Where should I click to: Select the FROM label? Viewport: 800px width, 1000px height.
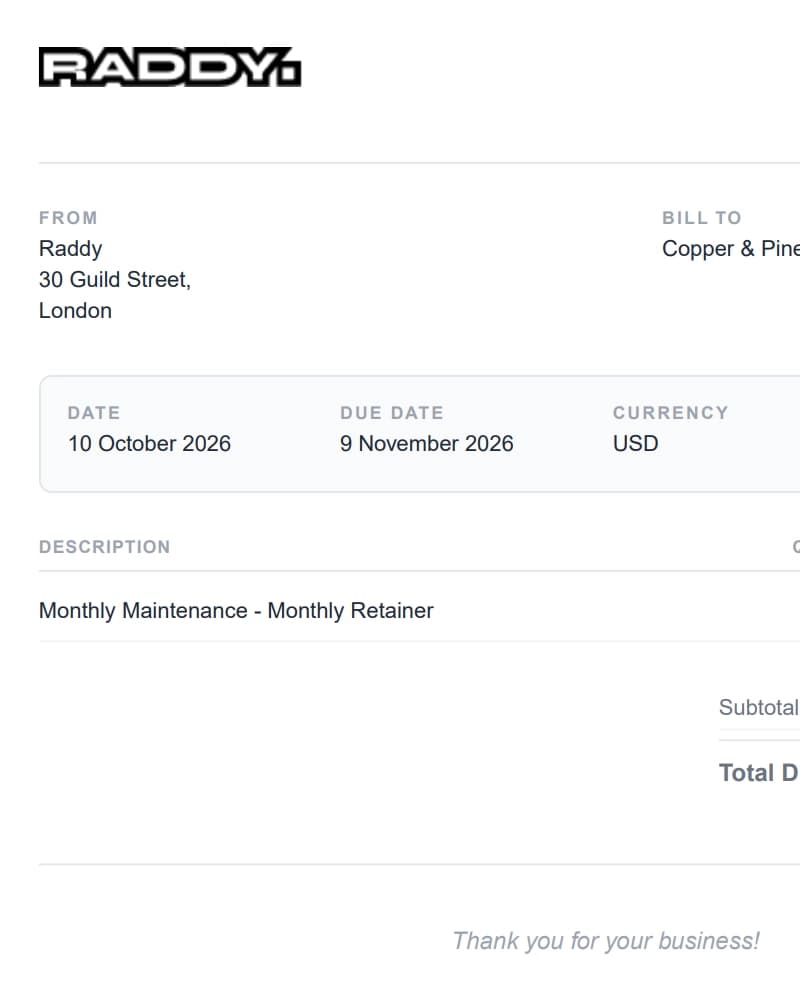pos(68,218)
